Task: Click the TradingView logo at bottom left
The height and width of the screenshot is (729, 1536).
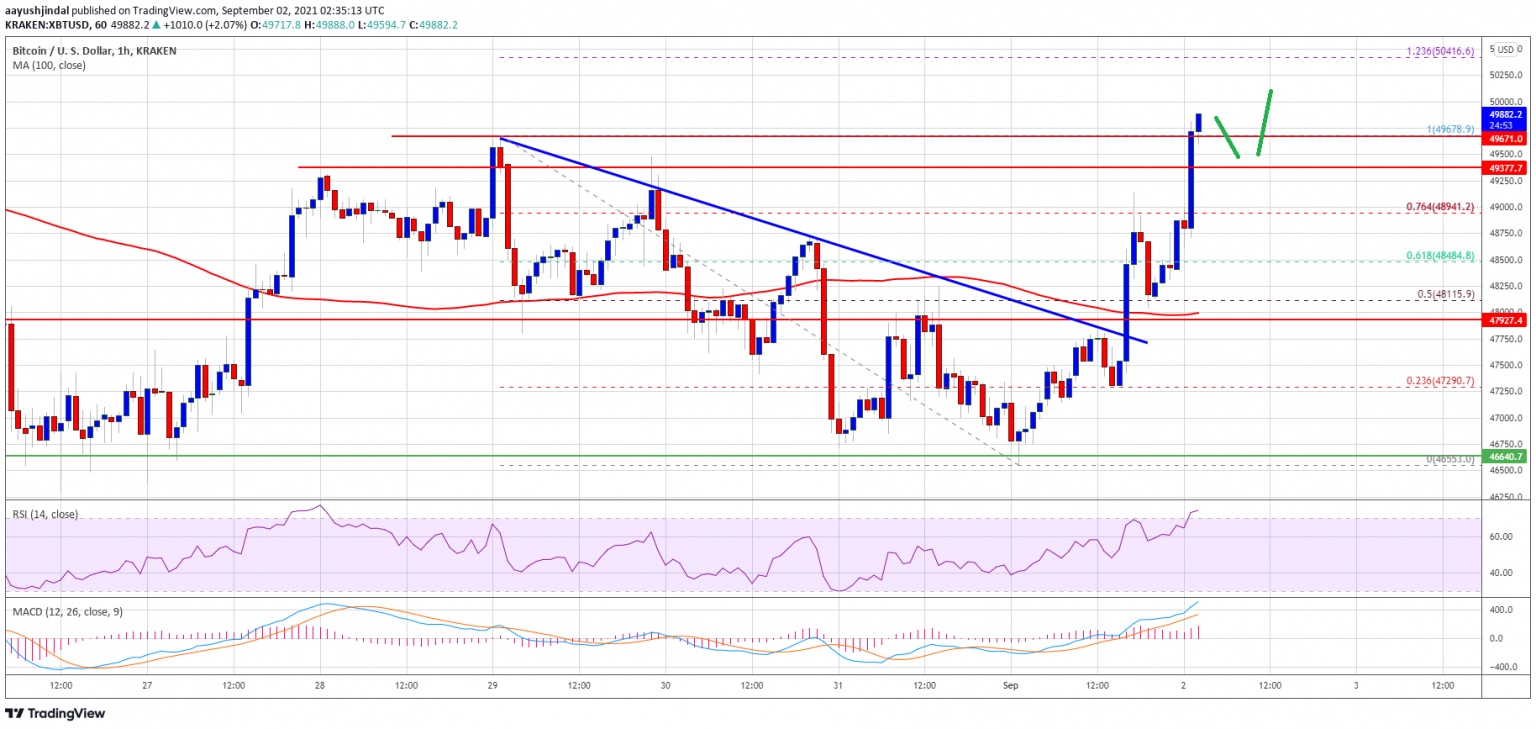Action: click(x=55, y=714)
